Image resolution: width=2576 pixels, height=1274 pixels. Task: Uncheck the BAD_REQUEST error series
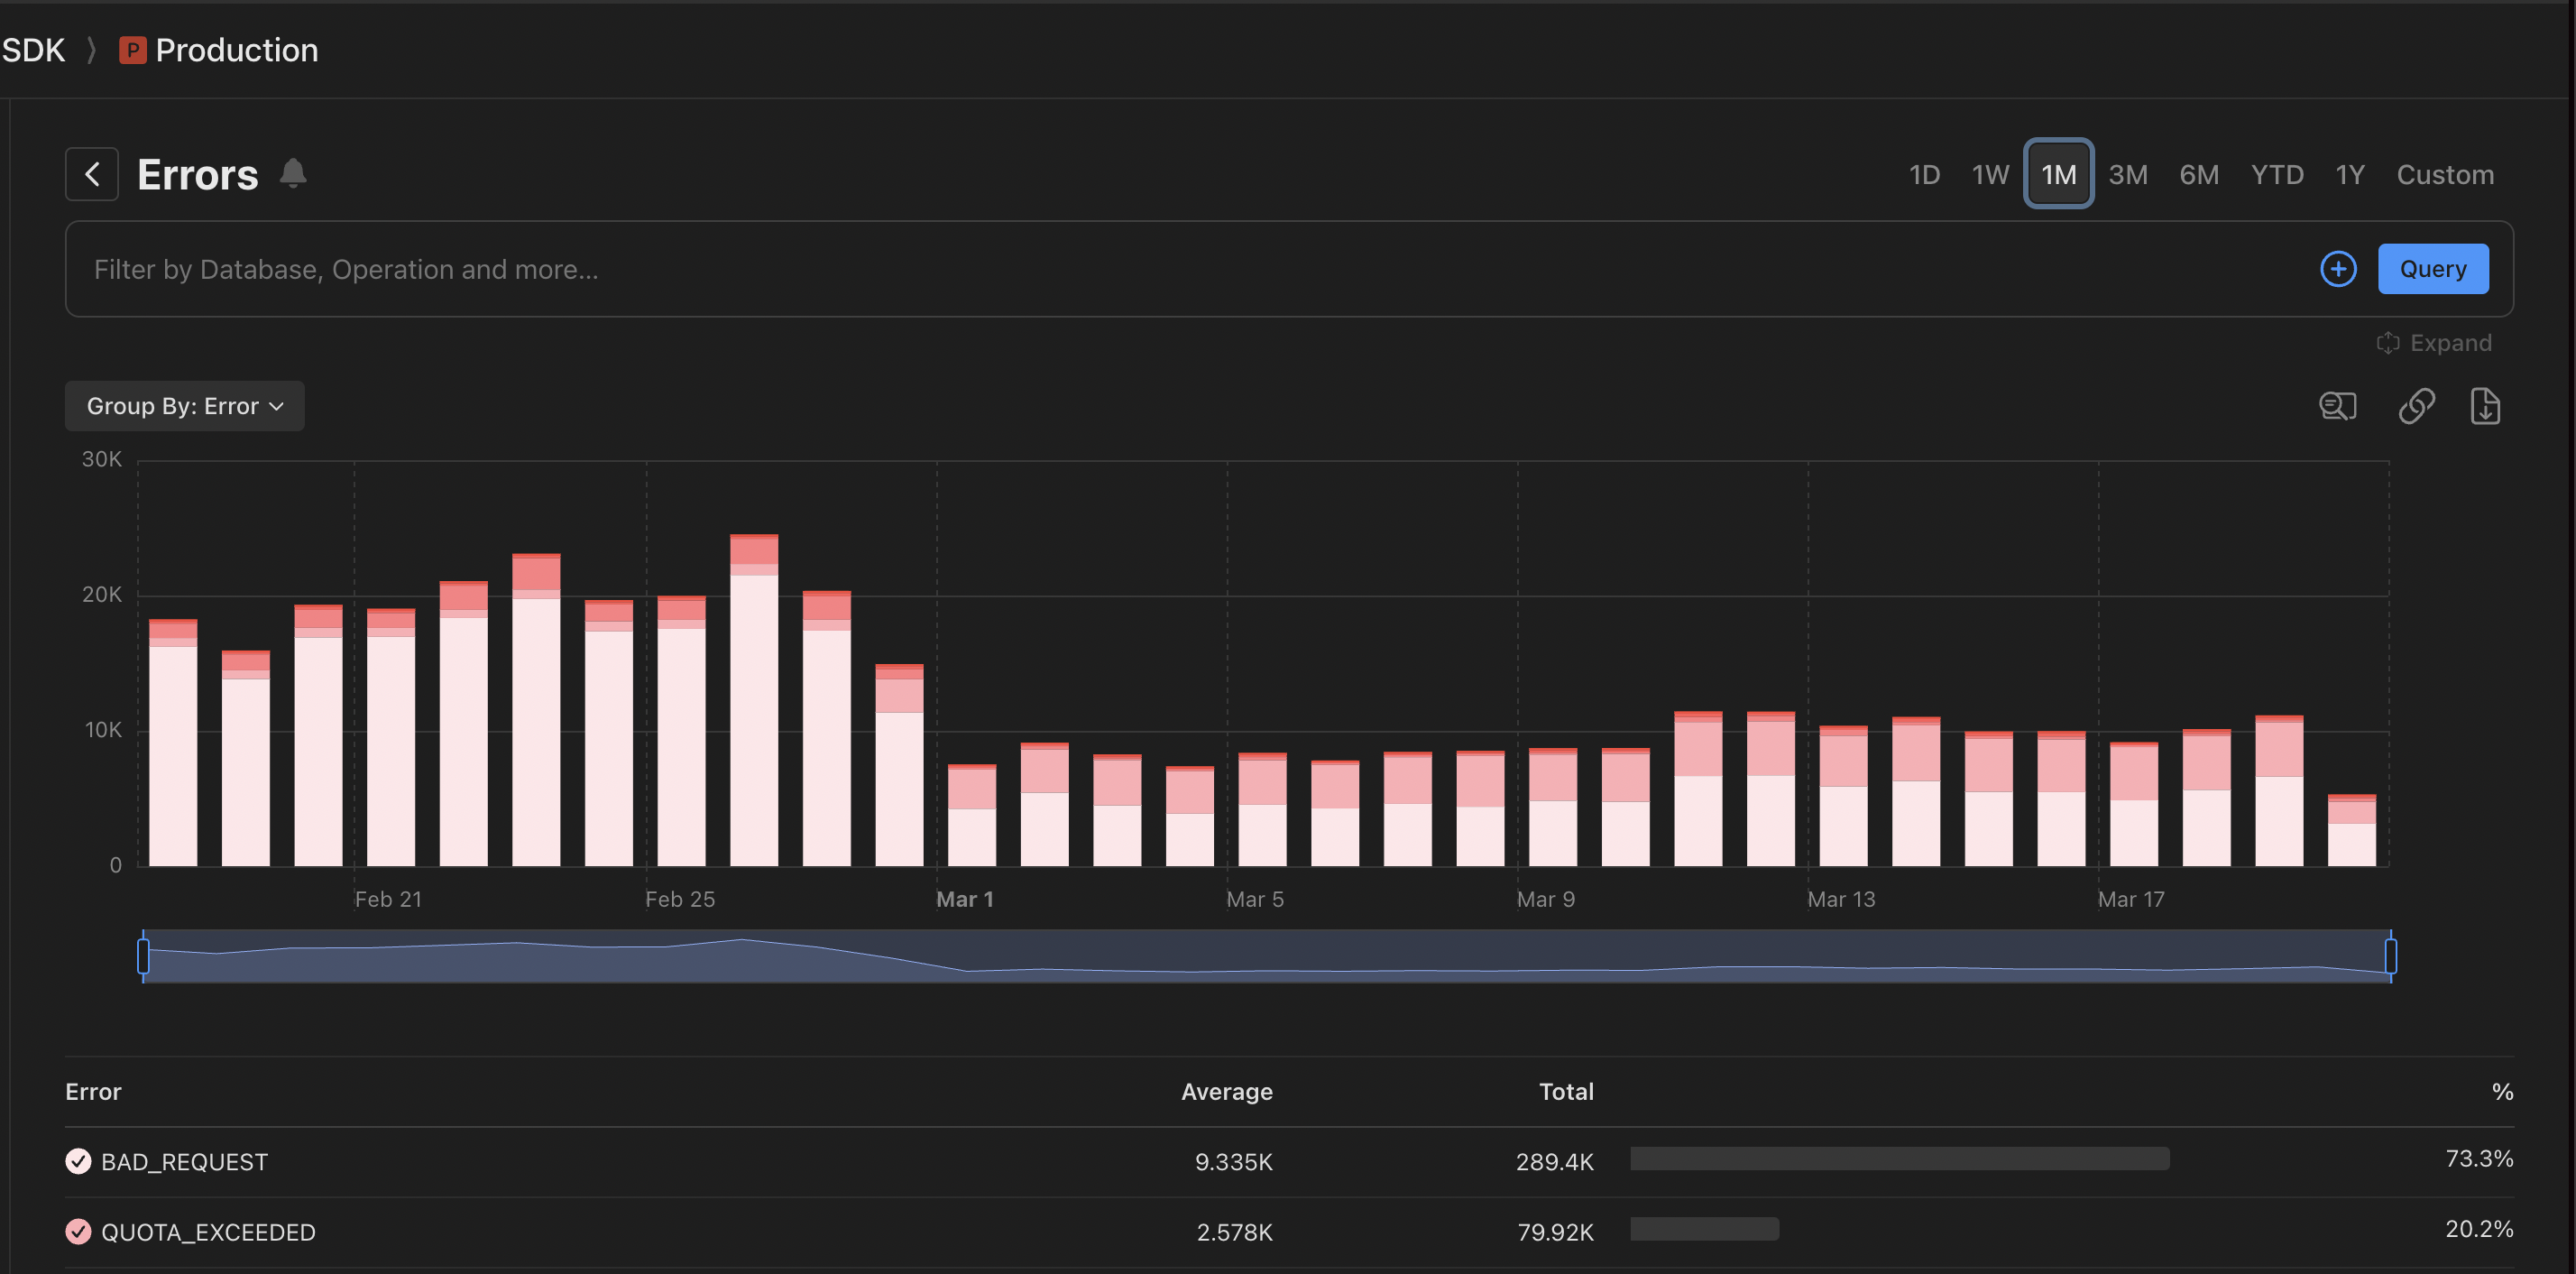(x=78, y=1161)
